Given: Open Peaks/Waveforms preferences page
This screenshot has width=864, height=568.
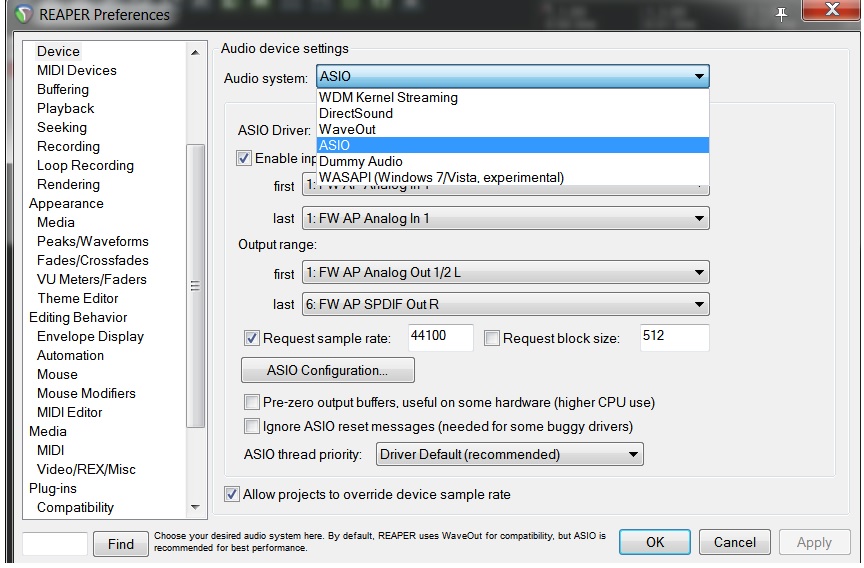Looking at the screenshot, I should pyautogui.click(x=93, y=241).
